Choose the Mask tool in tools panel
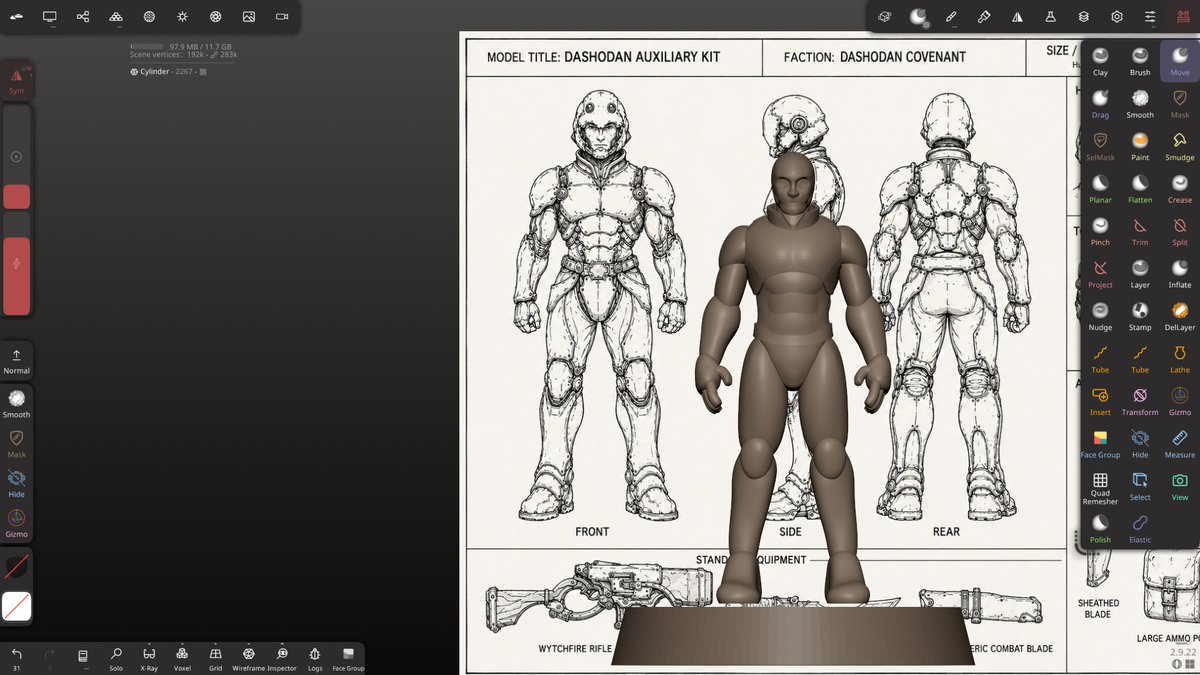1200x675 pixels. pos(1180,104)
